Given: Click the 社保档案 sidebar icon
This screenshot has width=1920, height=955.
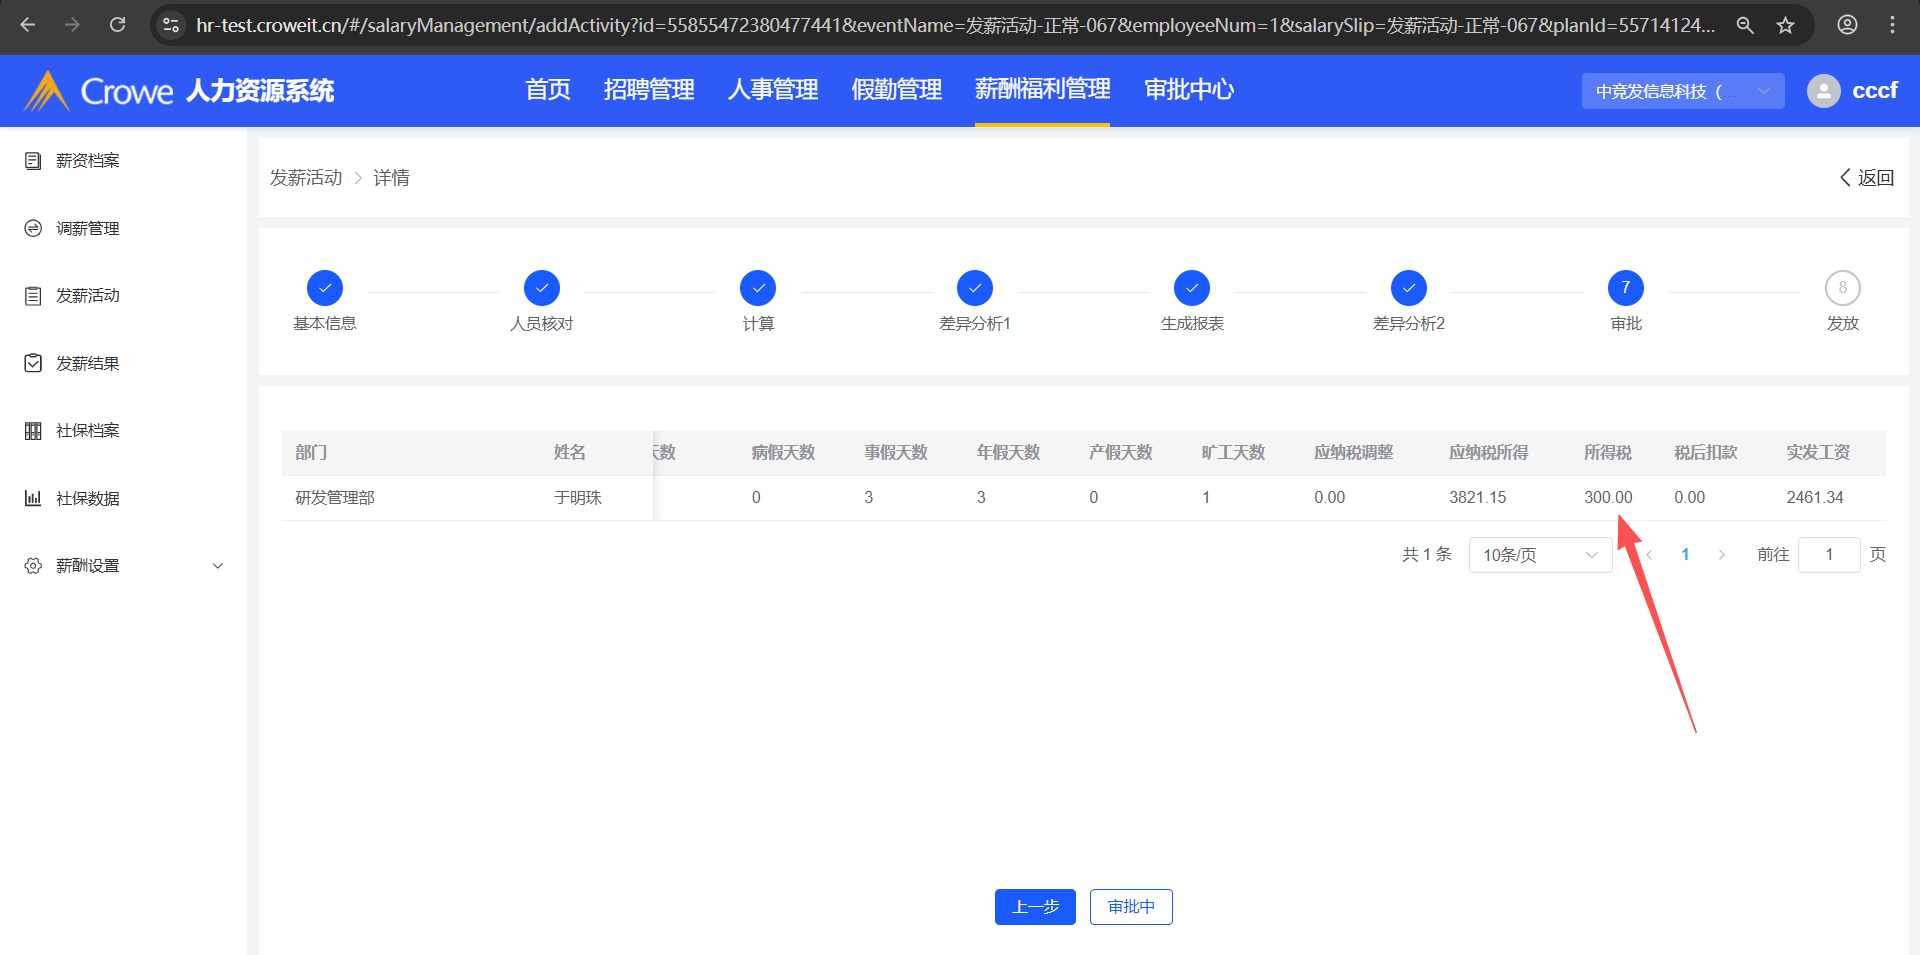Looking at the screenshot, I should (x=33, y=431).
